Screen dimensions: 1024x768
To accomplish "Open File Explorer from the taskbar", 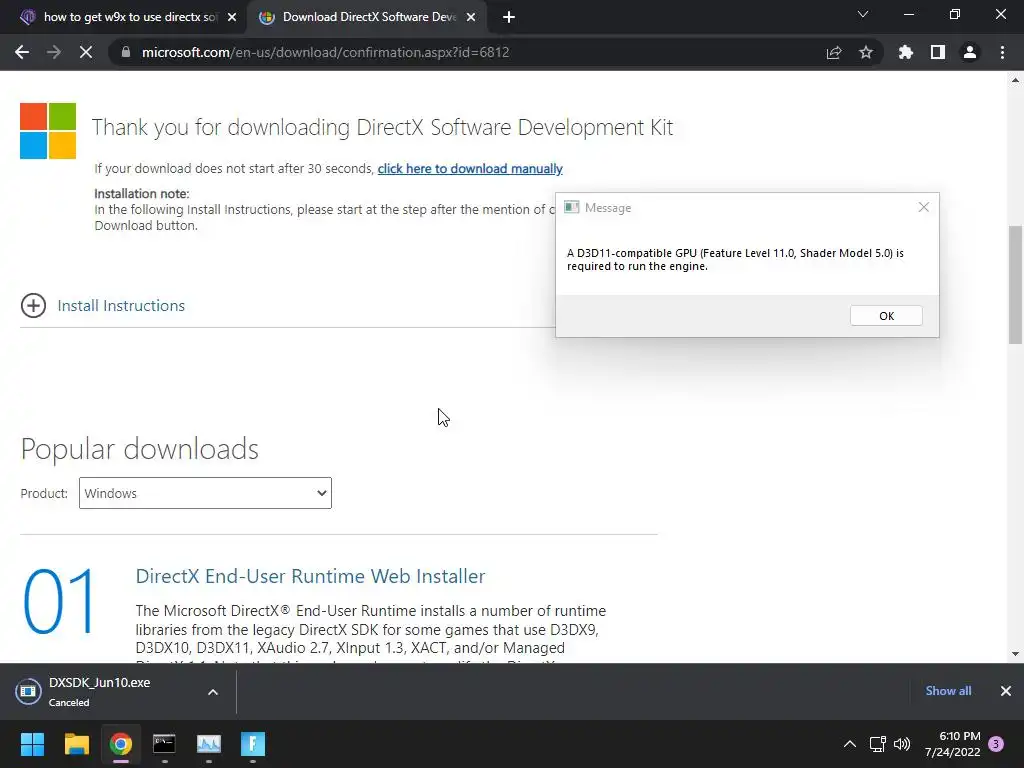I will pyautogui.click(x=76, y=744).
